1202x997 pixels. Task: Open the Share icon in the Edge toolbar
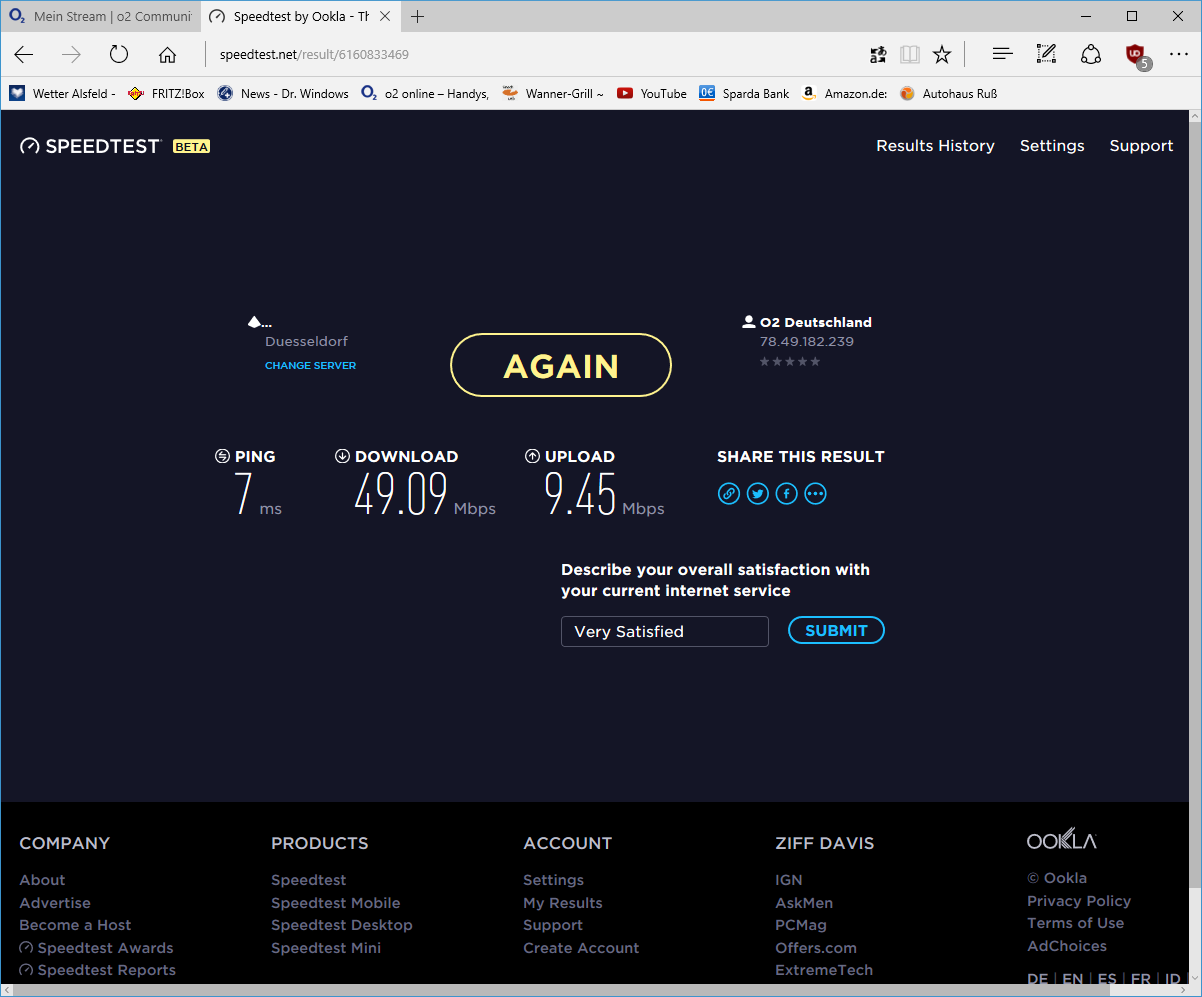1091,55
